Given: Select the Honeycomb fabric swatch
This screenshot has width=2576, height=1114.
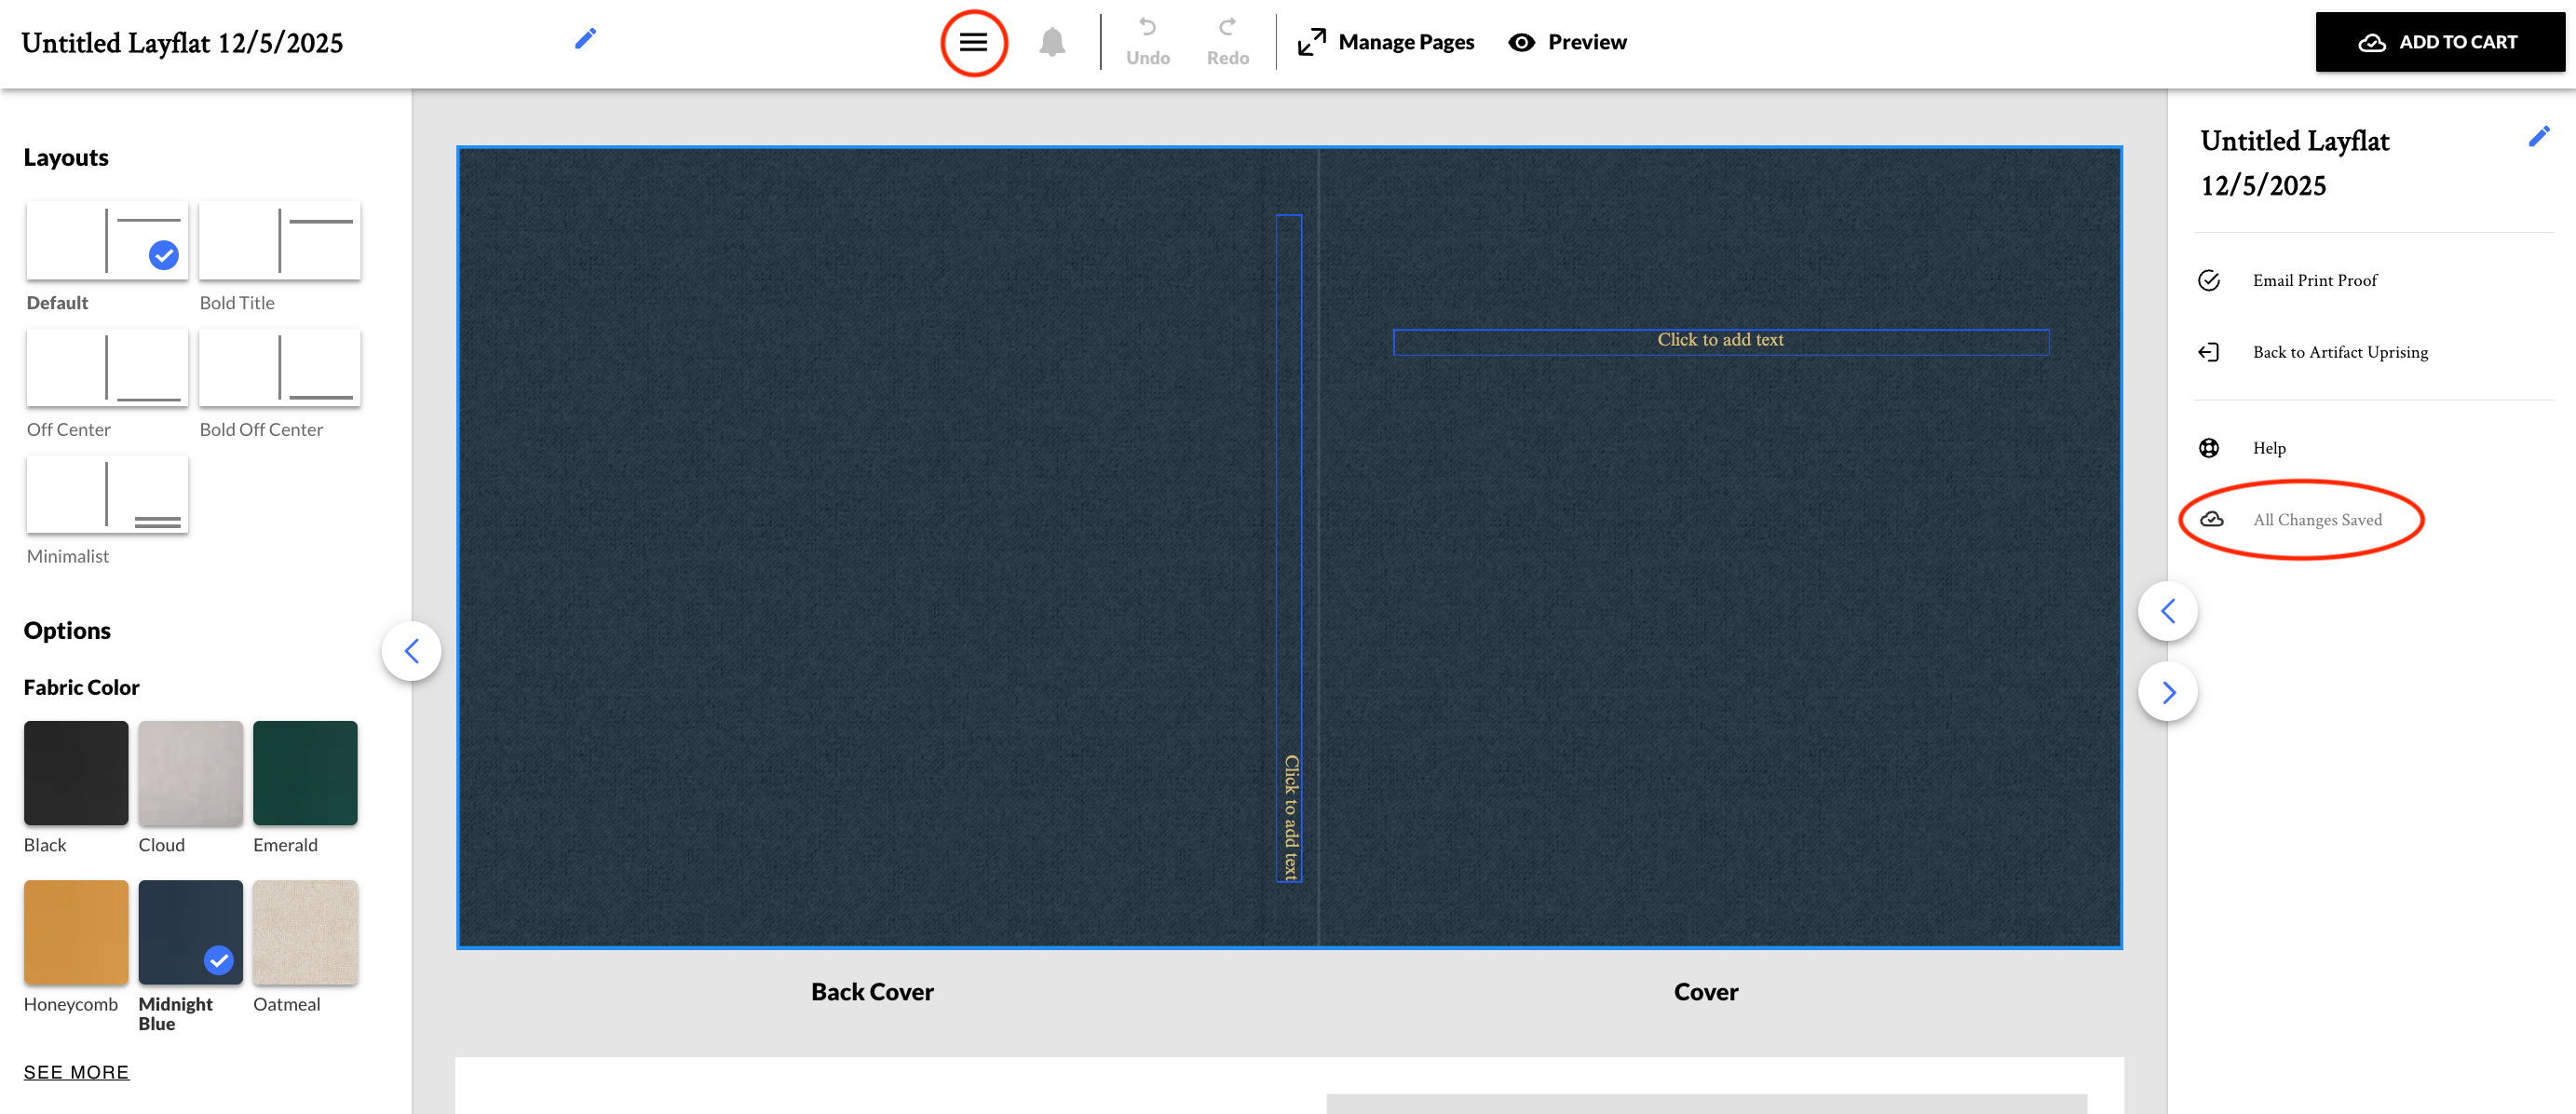Looking at the screenshot, I should 76,931.
